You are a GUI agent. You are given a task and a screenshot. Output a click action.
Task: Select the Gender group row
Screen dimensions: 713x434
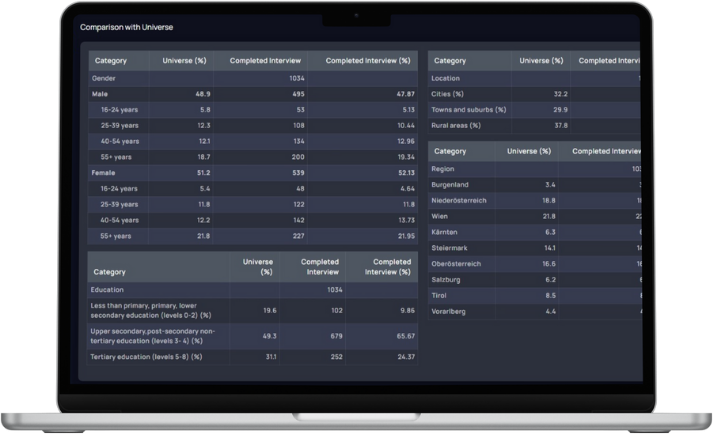104,77
